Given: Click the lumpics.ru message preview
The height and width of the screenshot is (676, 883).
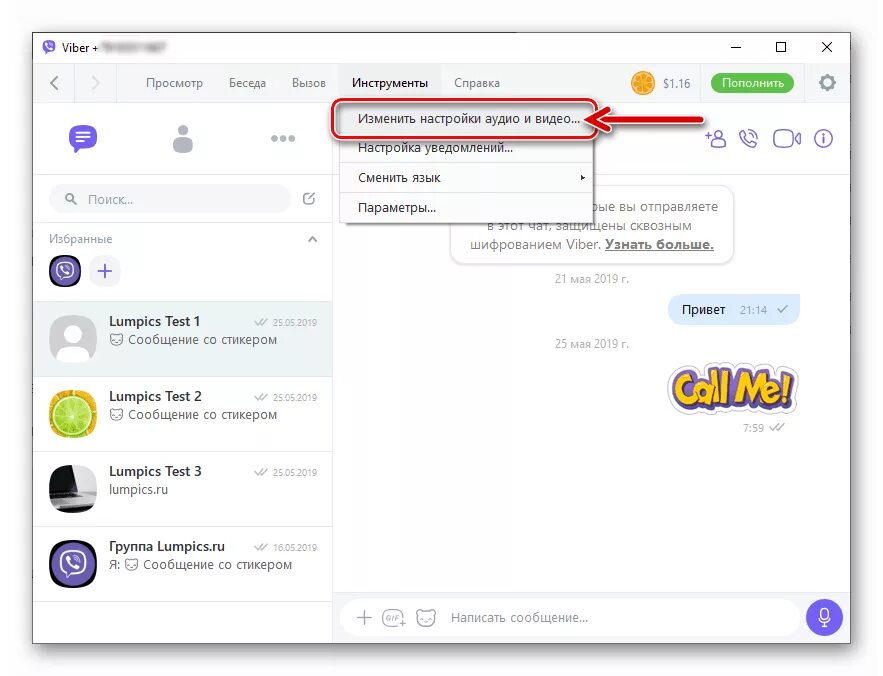Looking at the screenshot, I should point(139,490).
